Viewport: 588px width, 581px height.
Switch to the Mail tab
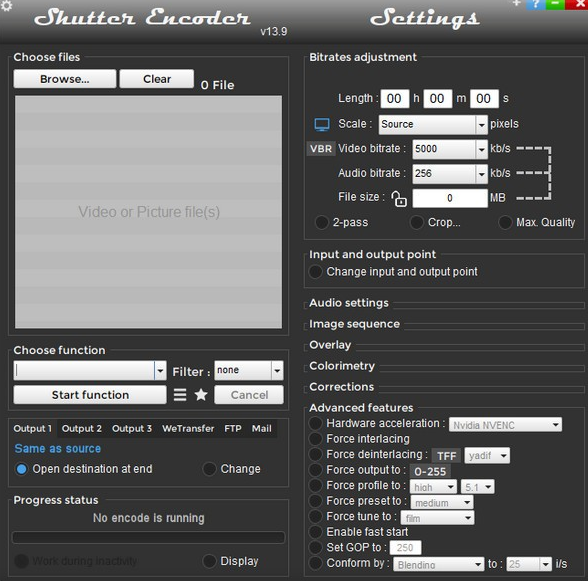coord(261,428)
